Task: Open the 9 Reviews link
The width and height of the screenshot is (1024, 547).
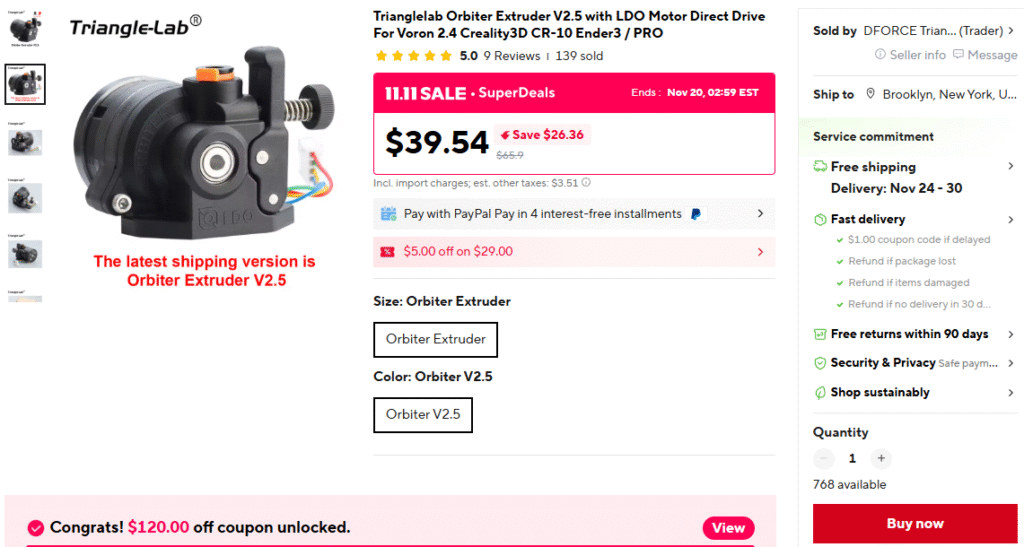Action: pos(511,56)
